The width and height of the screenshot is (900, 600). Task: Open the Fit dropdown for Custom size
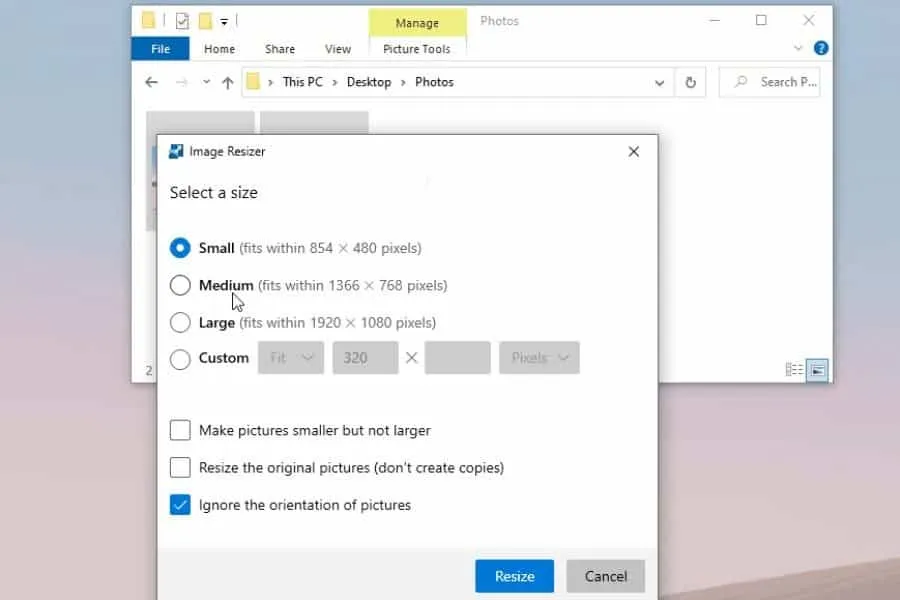pyautogui.click(x=290, y=357)
